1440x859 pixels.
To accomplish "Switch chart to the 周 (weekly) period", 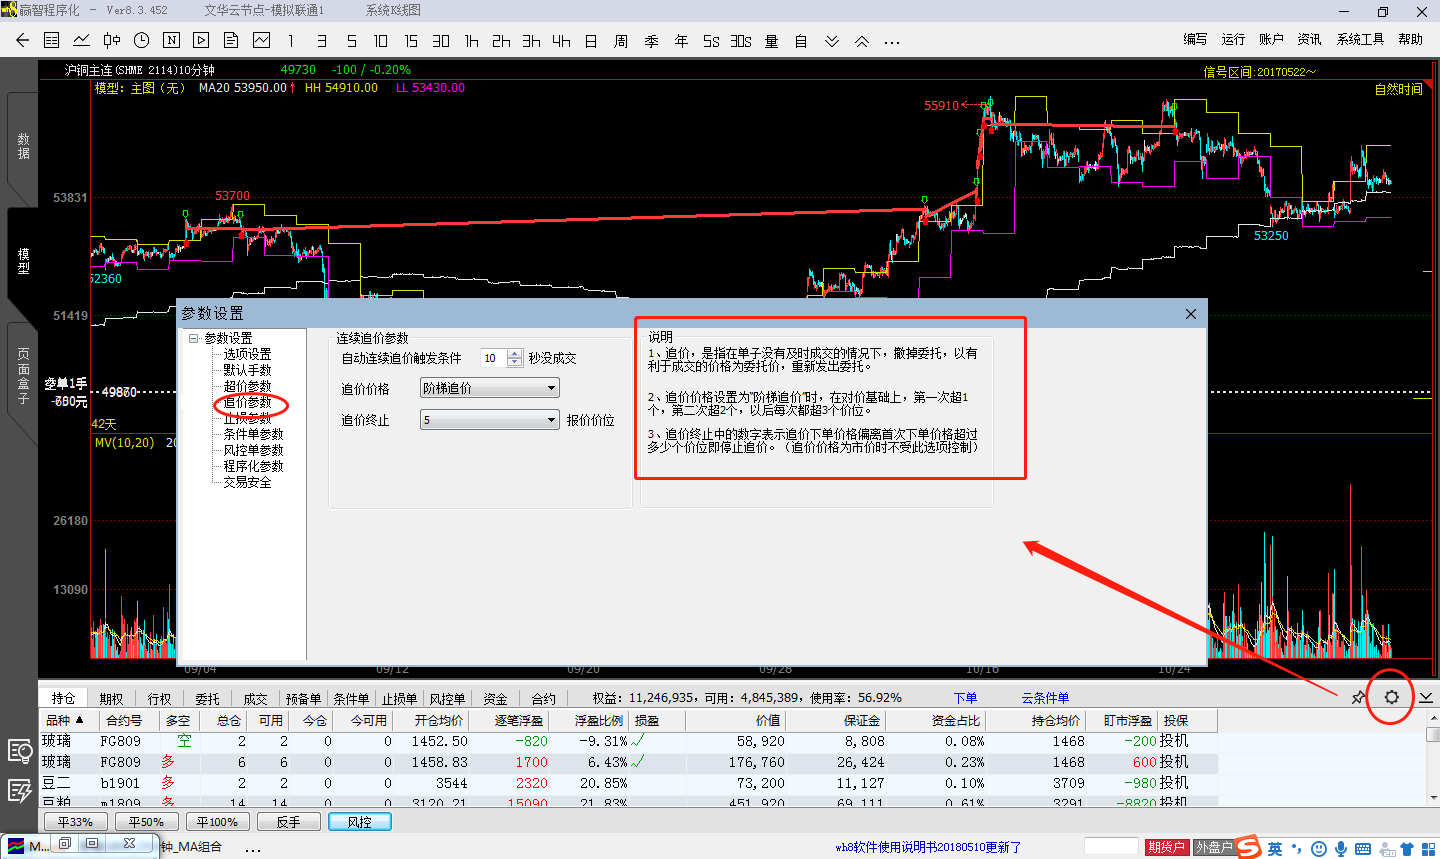I will (621, 41).
